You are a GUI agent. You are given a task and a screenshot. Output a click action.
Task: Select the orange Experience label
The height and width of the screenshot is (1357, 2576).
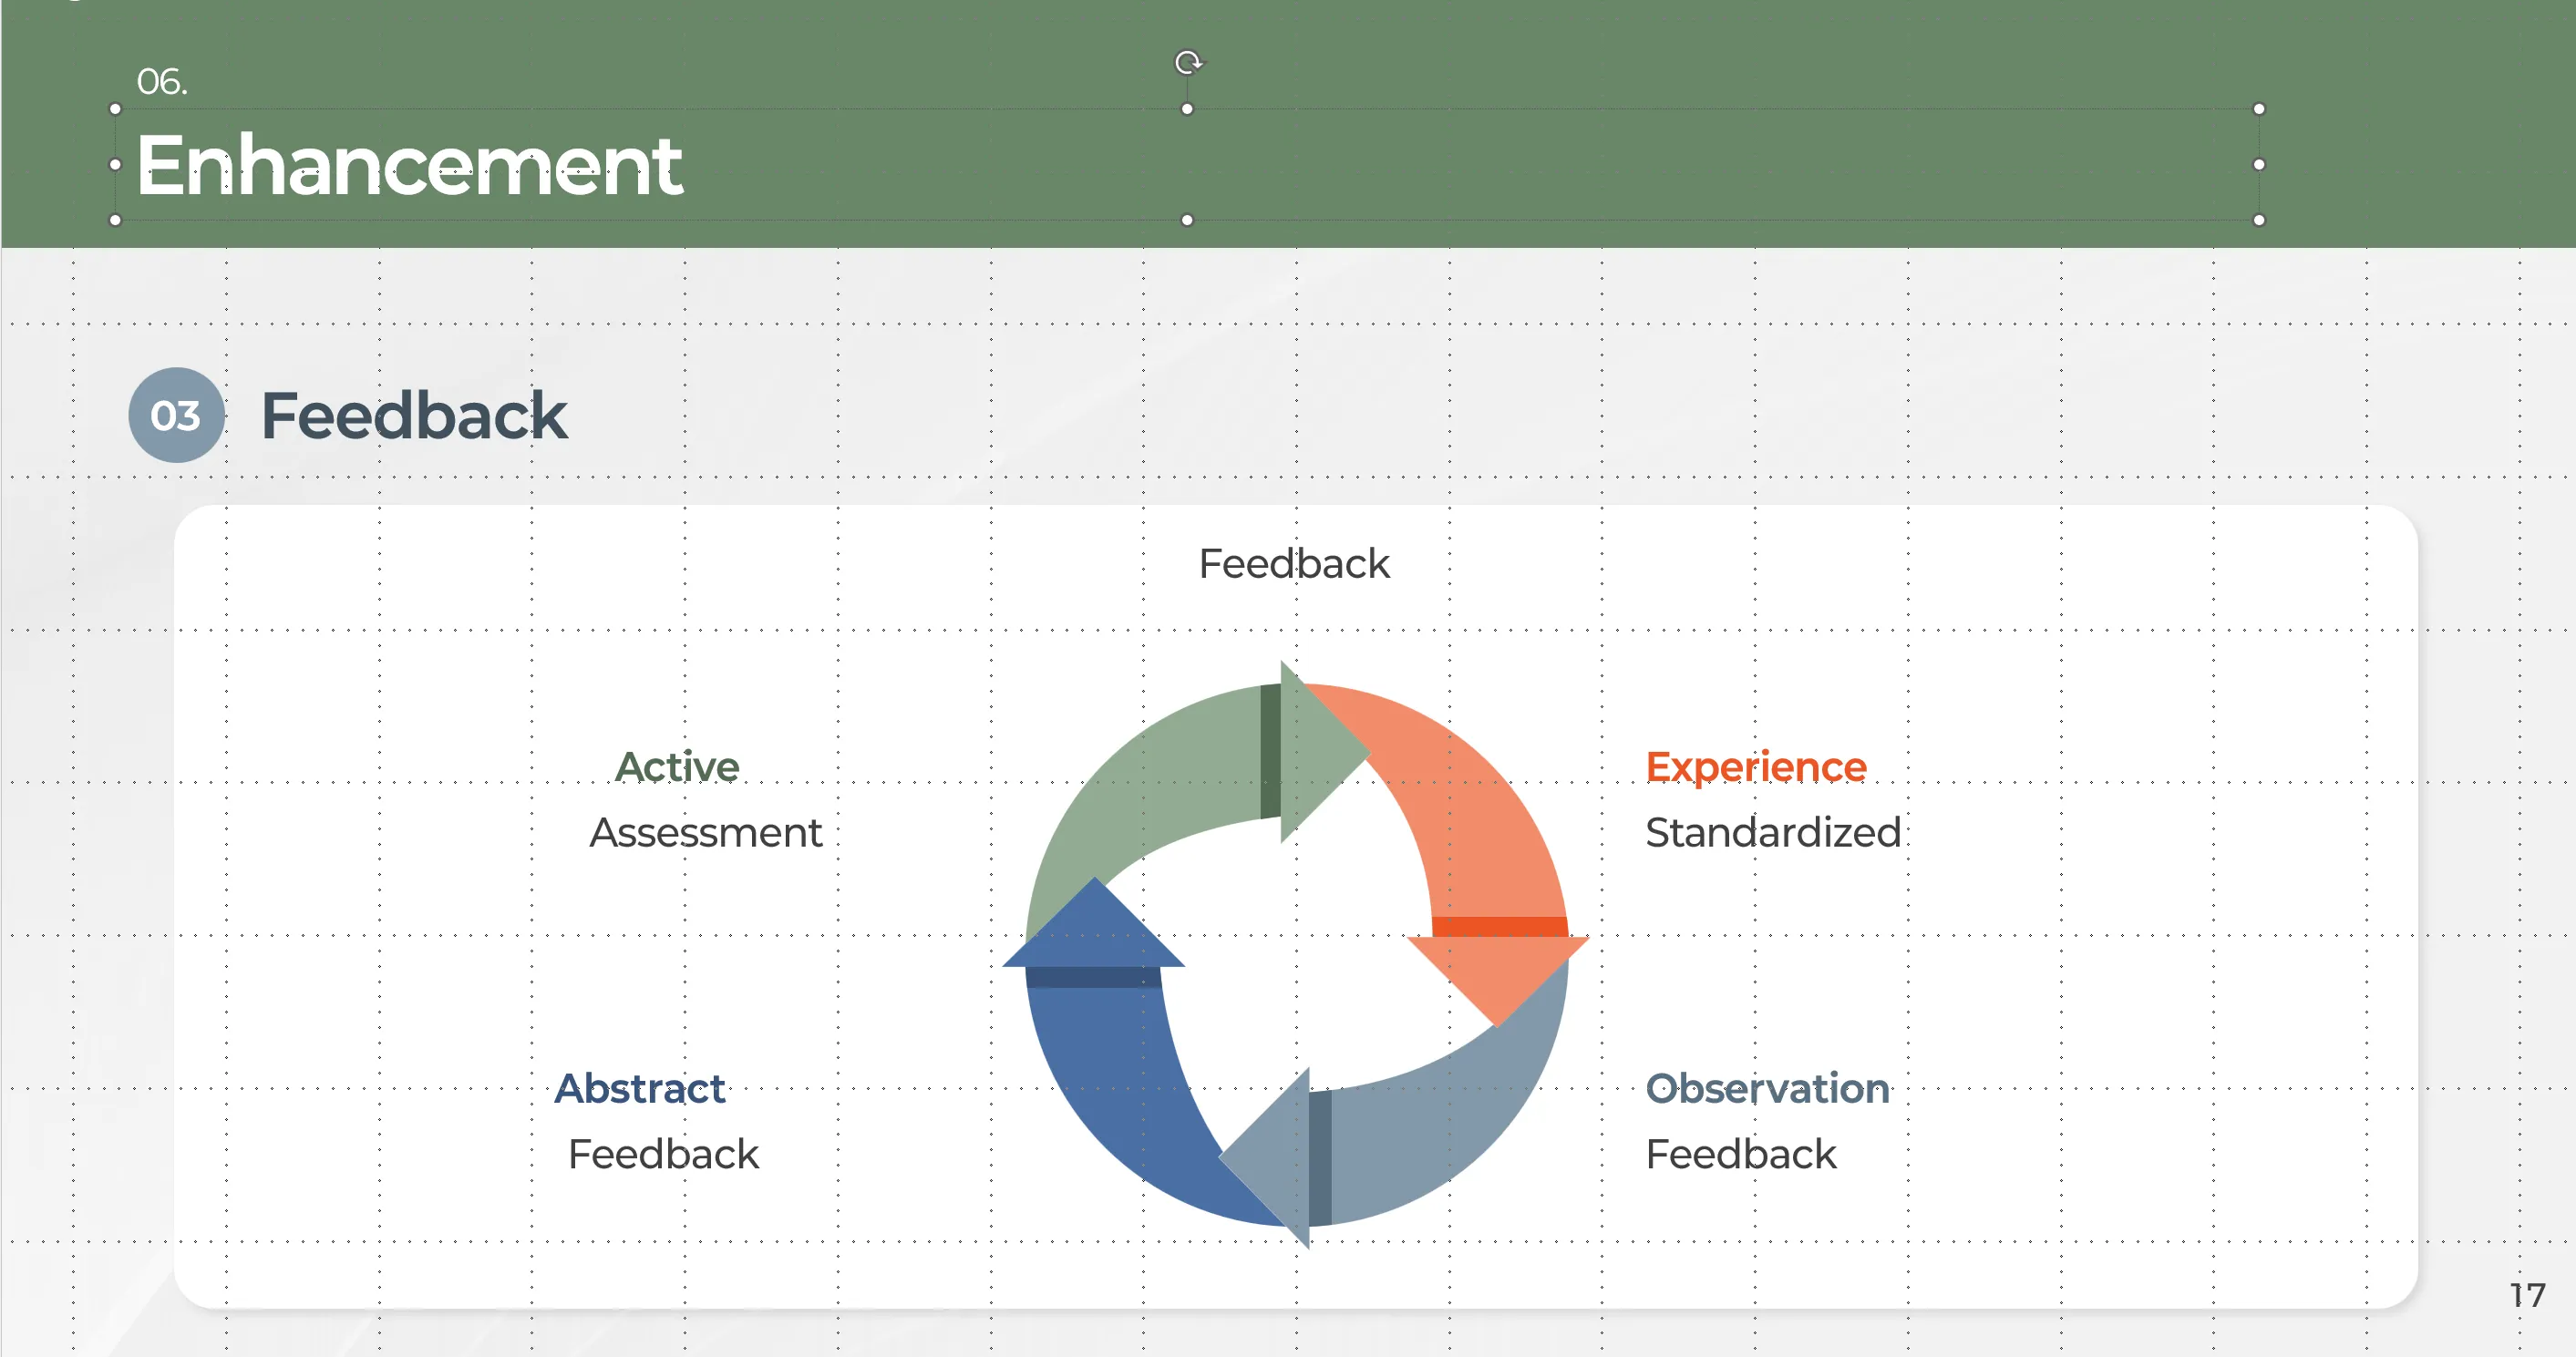(x=1756, y=767)
